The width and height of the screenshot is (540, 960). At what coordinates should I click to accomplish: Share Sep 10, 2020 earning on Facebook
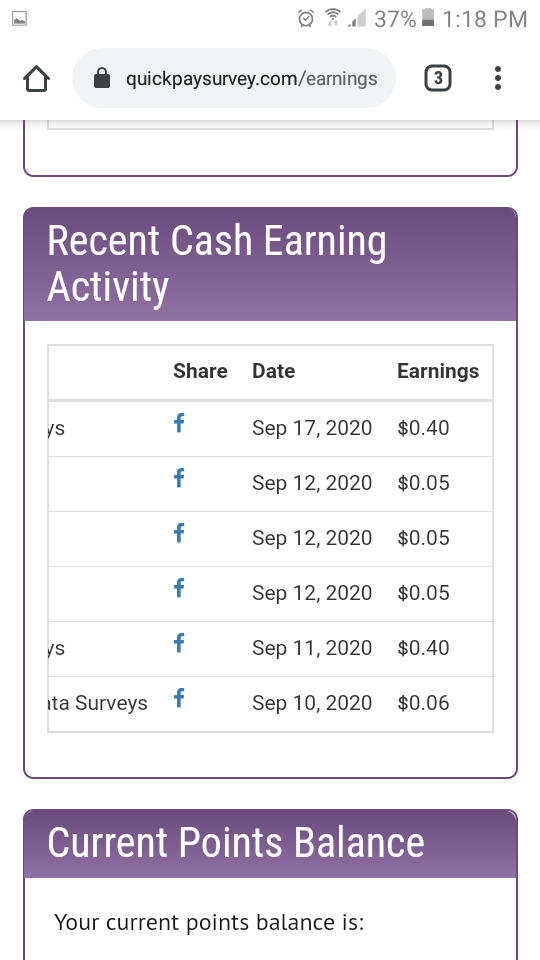179,697
